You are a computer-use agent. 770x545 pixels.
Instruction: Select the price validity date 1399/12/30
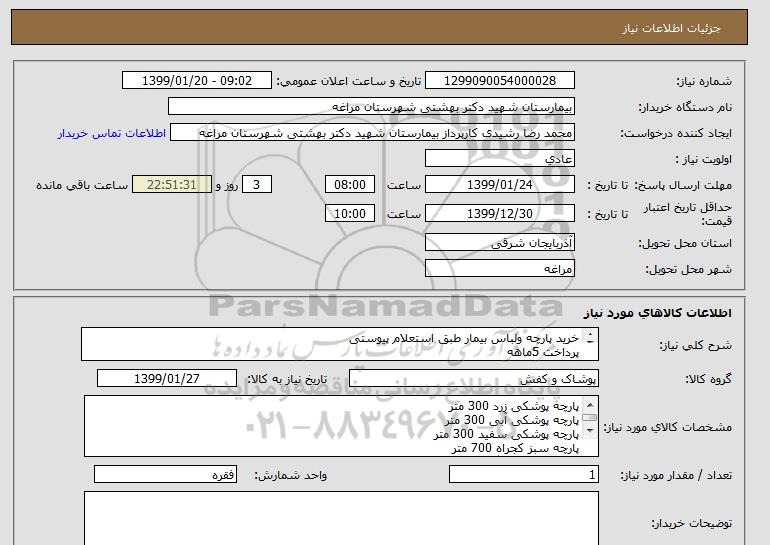pos(499,214)
